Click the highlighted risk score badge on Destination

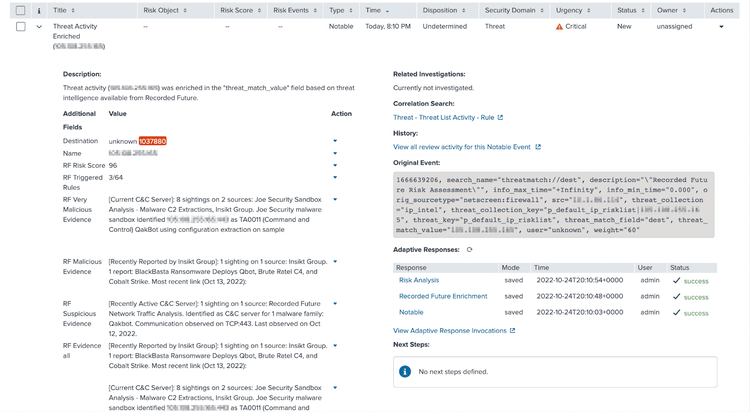tap(153, 141)
